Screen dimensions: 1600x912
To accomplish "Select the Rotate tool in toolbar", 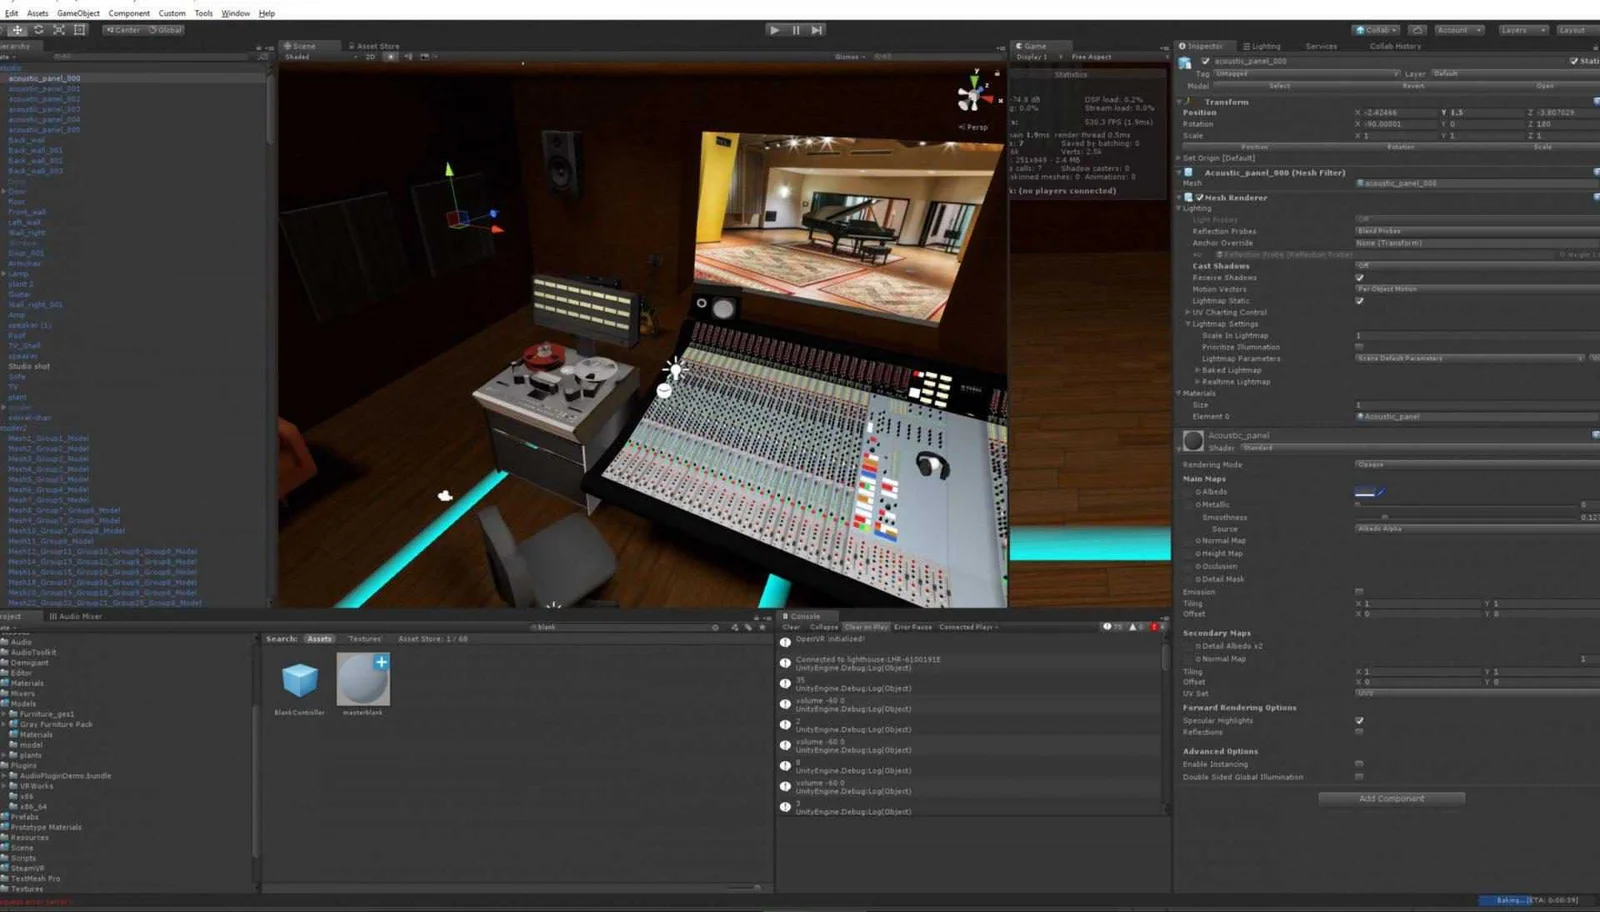I will (x=38, y=30).
